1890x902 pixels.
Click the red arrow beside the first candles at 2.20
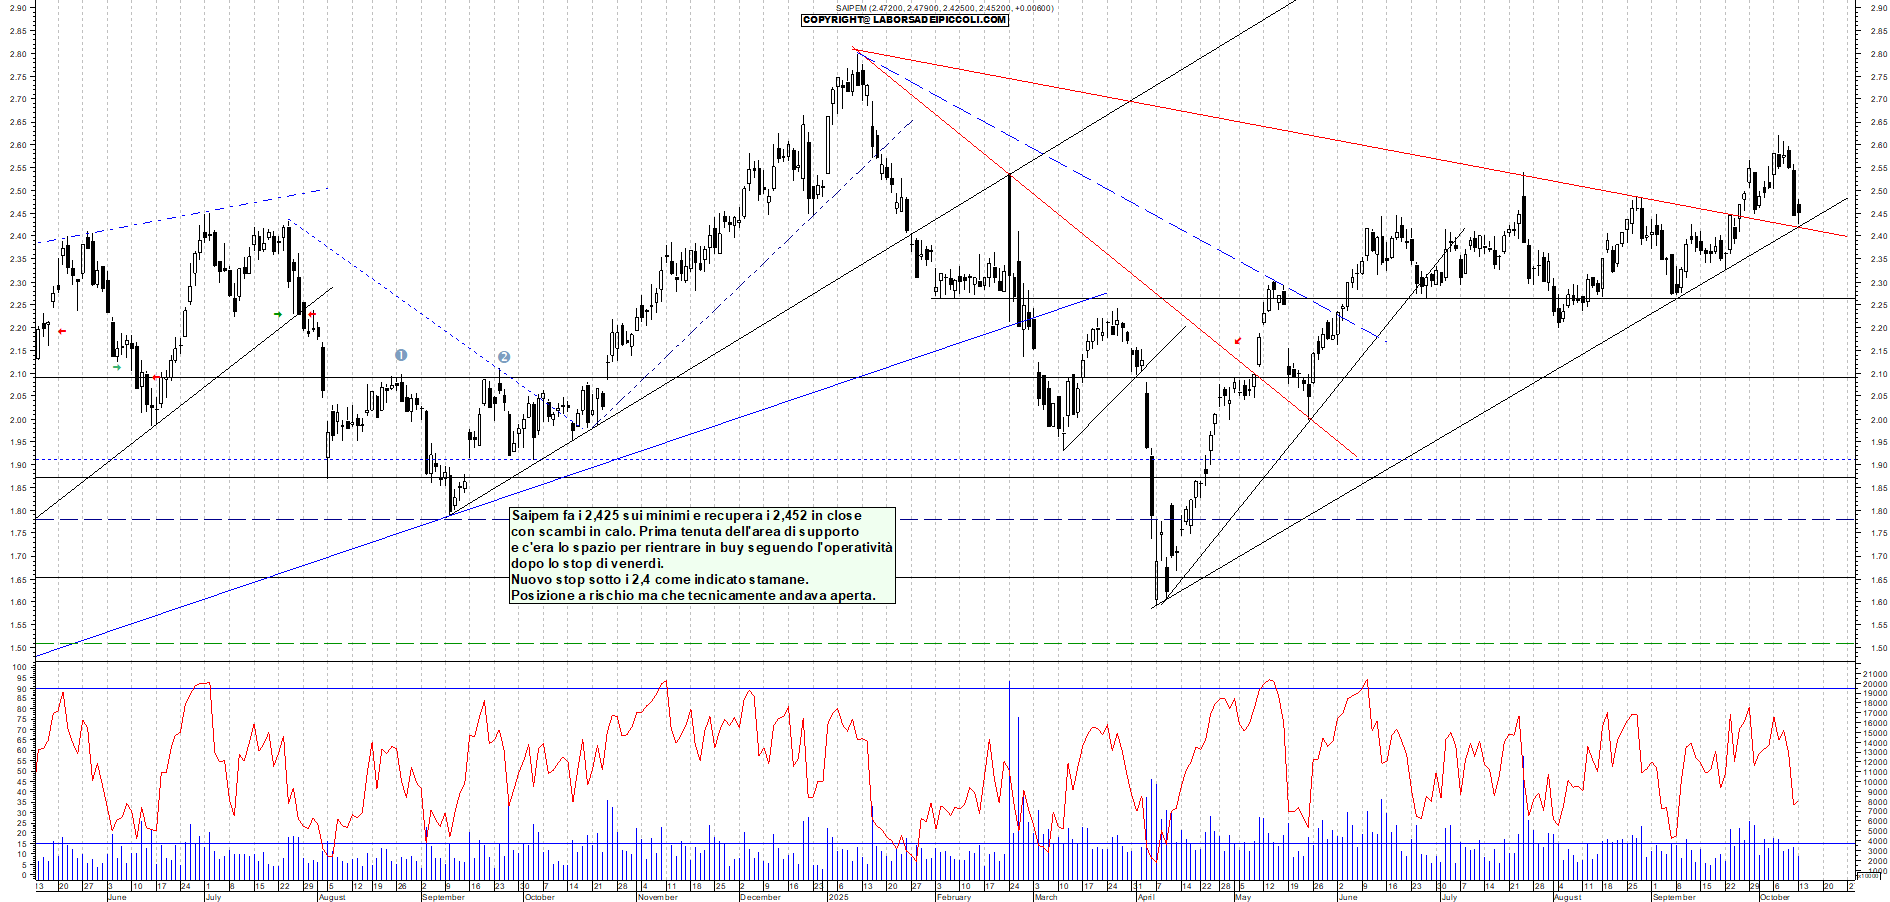pos(62,331)
